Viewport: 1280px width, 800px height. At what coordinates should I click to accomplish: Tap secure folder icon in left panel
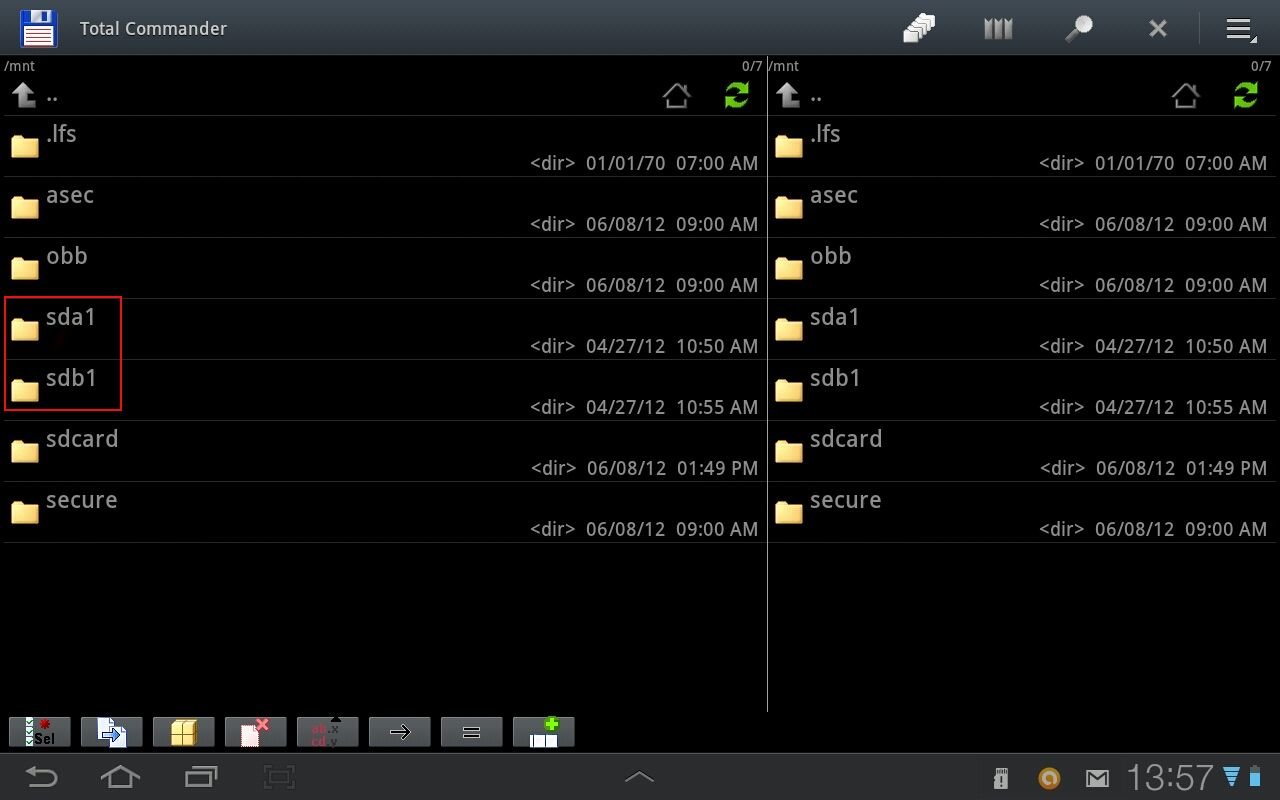(x=25, y=512)
